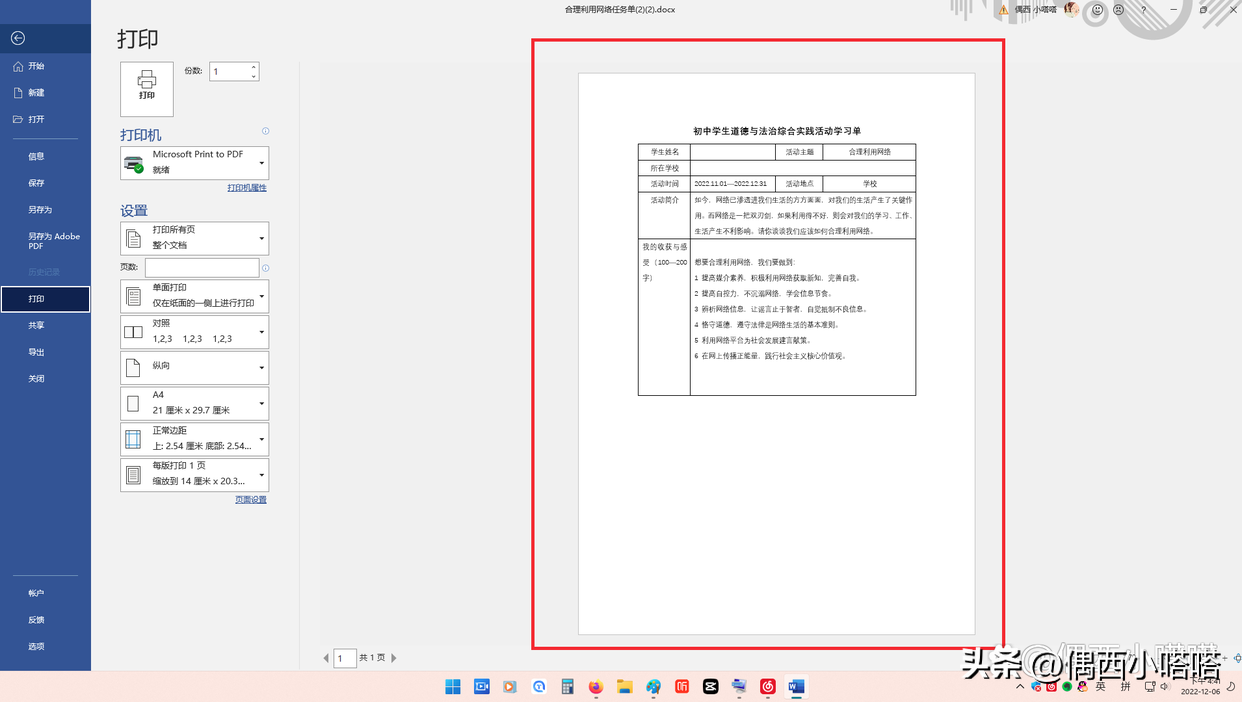Show hidden tray icons chevron
Screen dimensions: 1242x702
point(1020,687)
